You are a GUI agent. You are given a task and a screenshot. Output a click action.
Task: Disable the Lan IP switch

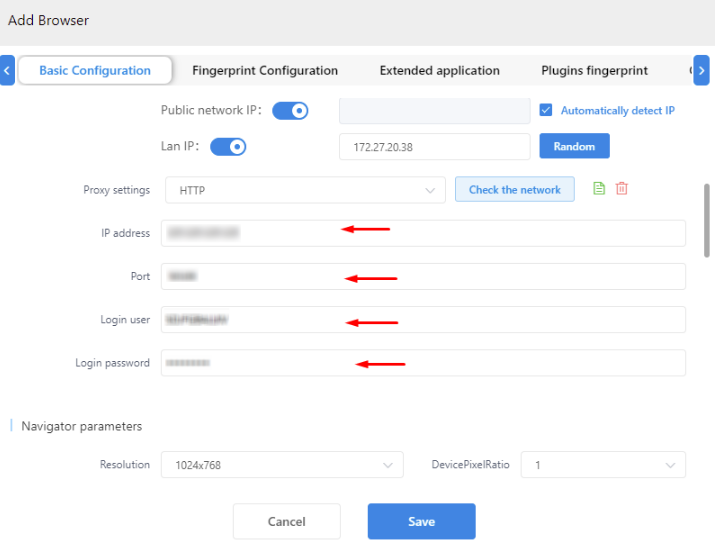click(x=228, y=147)
